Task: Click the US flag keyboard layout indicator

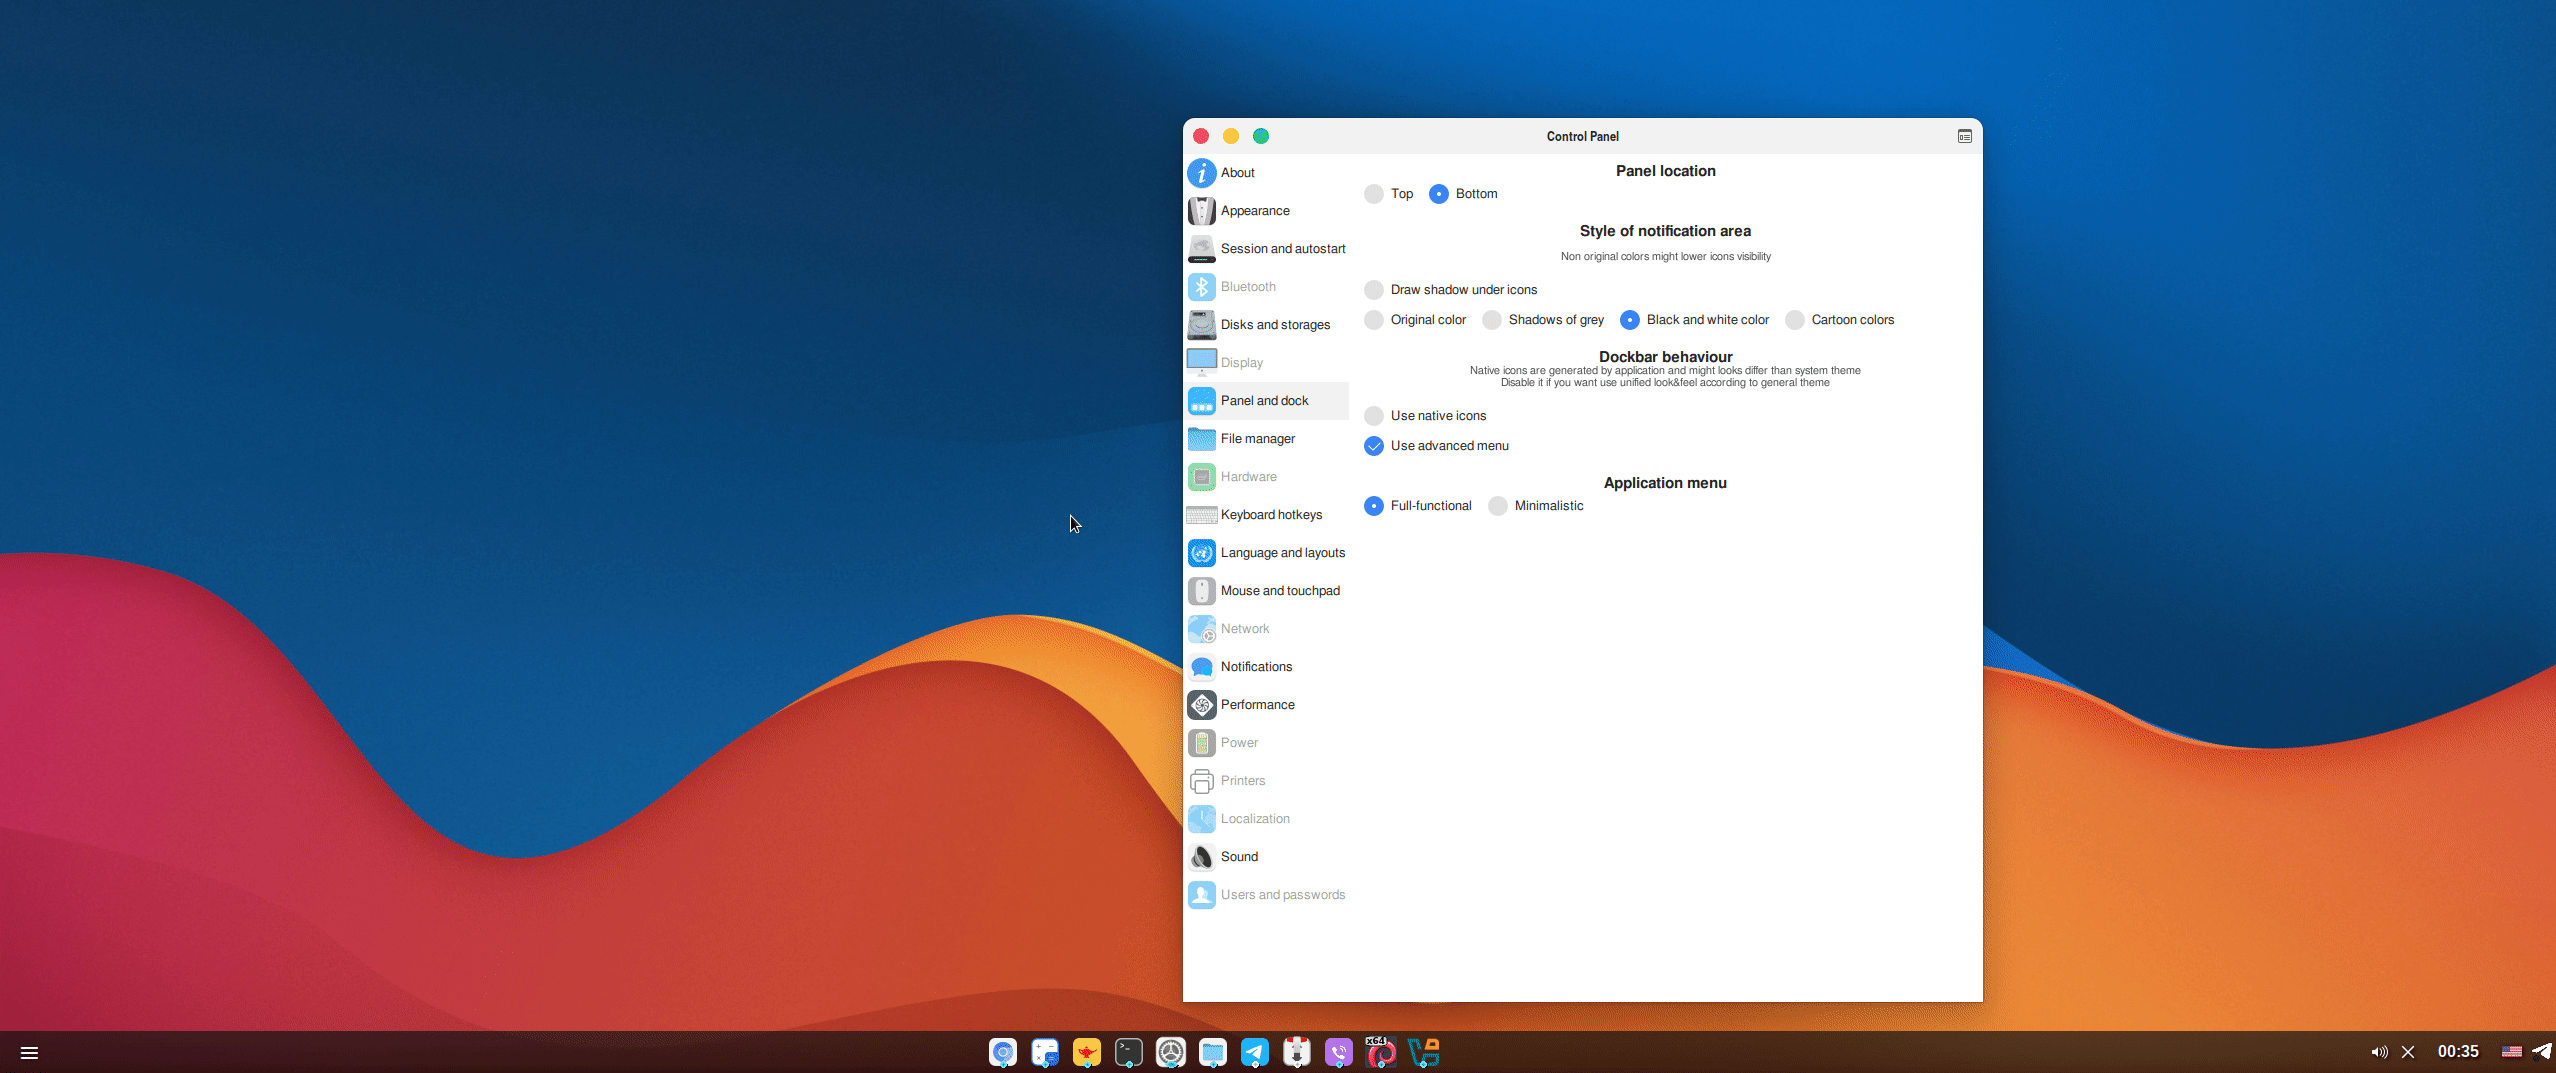Action: pos(2511,1052)
